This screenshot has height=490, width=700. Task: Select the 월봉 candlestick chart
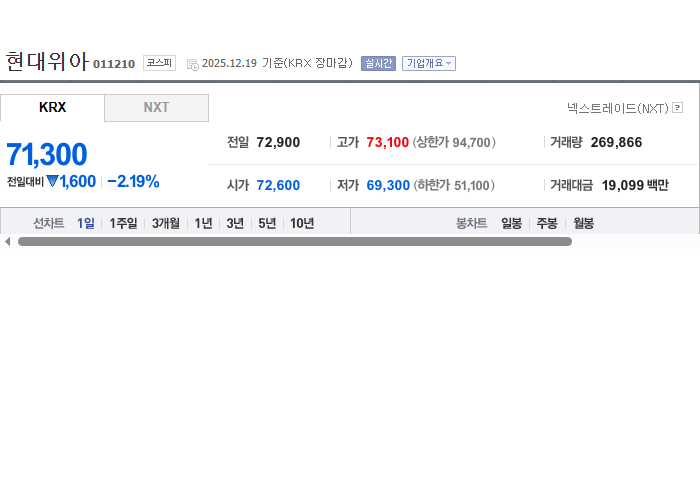(x=583, y=223)
